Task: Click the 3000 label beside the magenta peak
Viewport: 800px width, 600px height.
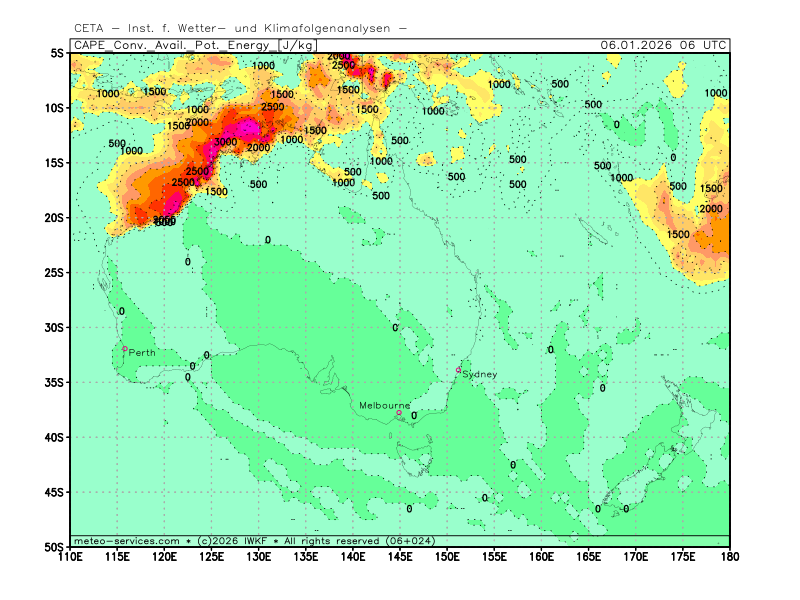Action: point(225,143)
